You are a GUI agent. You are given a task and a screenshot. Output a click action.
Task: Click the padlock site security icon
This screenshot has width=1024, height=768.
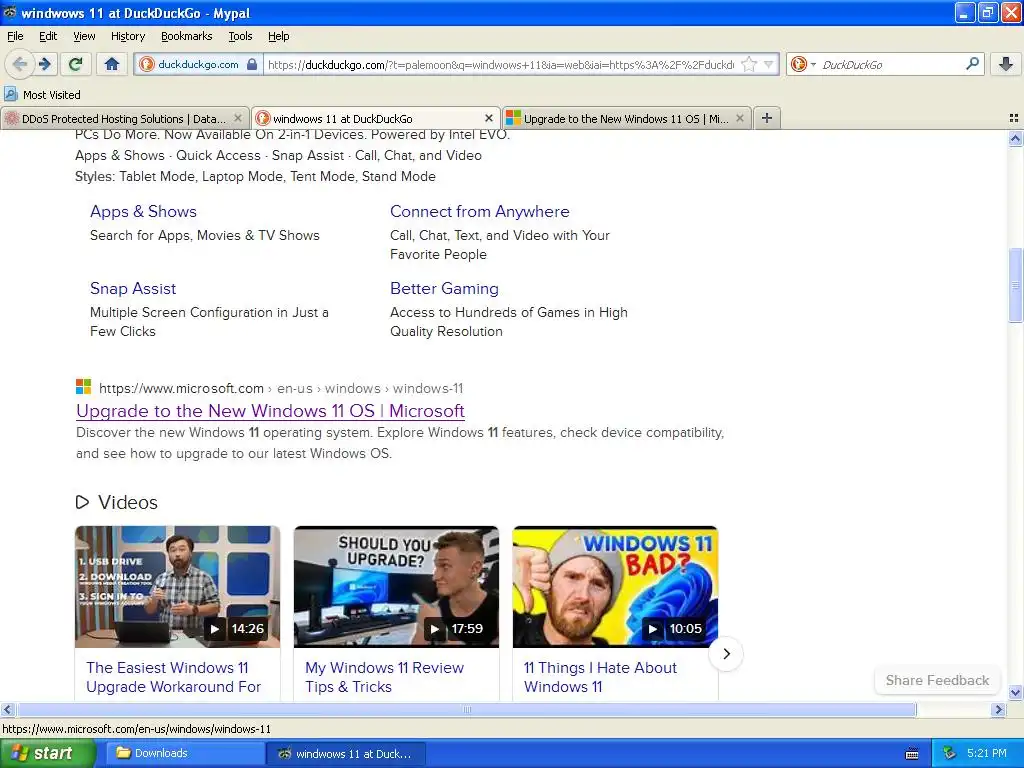[x=252, y=64]
